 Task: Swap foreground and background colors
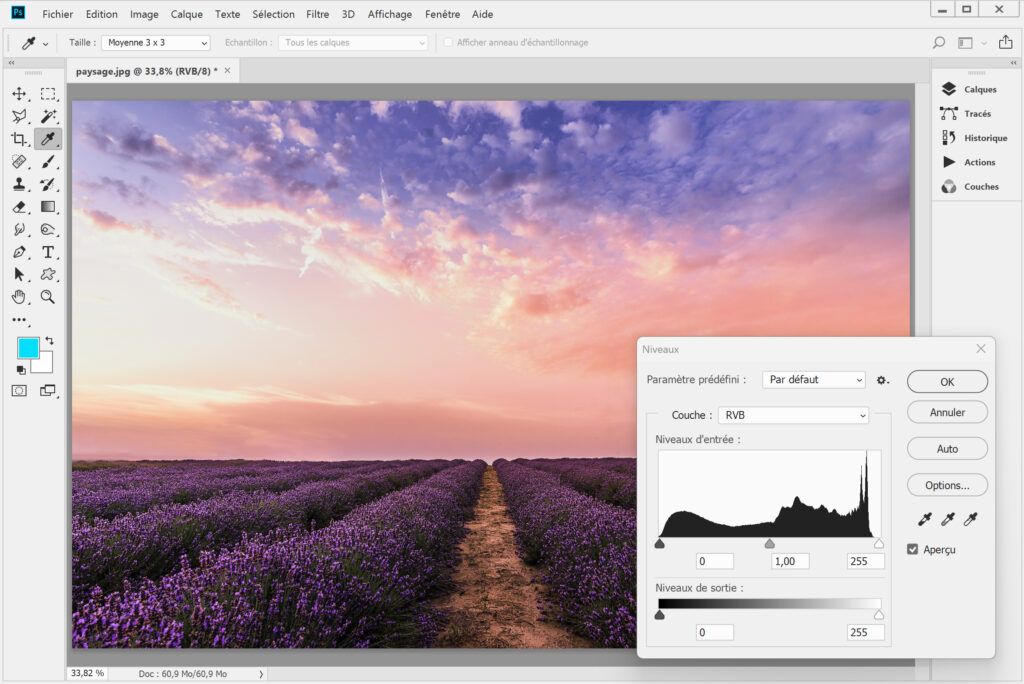tap(50, 341)
